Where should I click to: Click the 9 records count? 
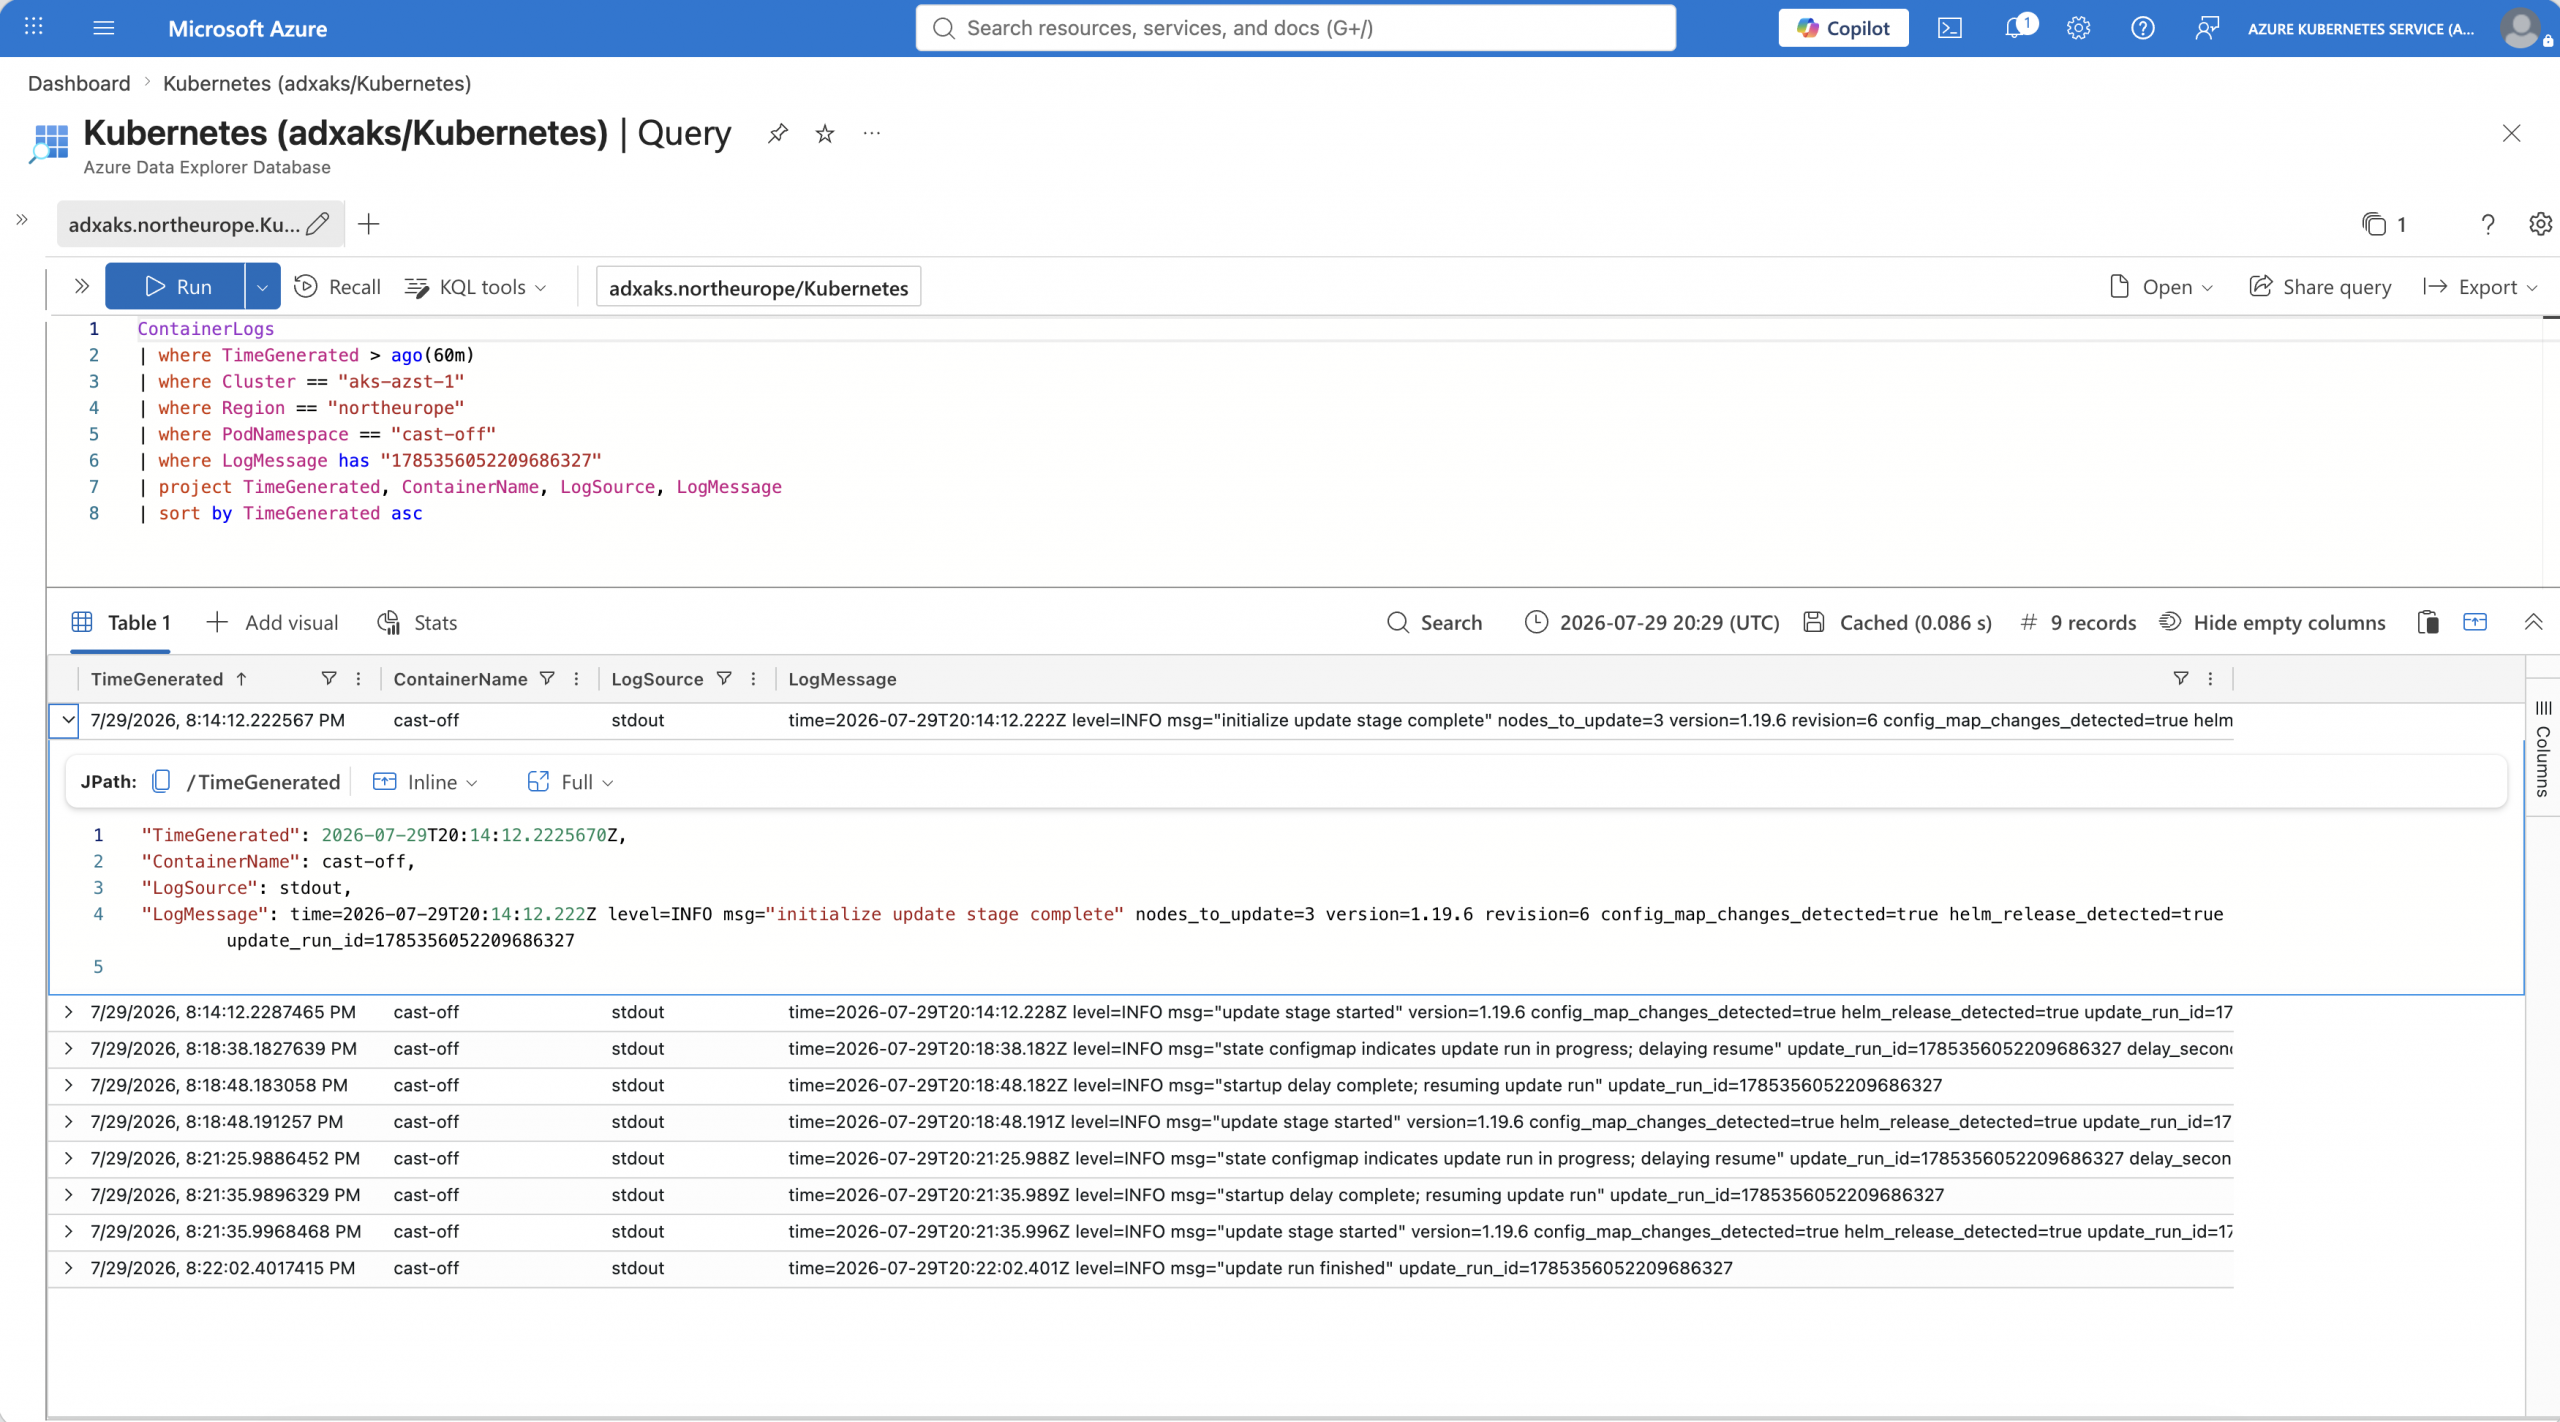click(2078, 622)
